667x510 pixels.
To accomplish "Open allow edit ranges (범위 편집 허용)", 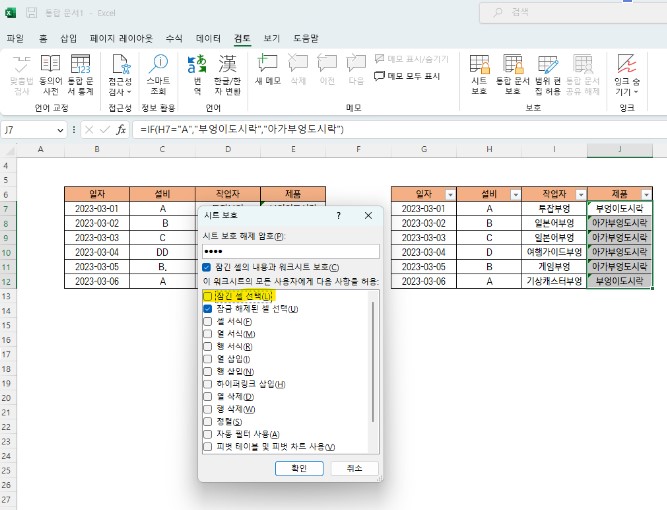I will (x=547, y=75).
